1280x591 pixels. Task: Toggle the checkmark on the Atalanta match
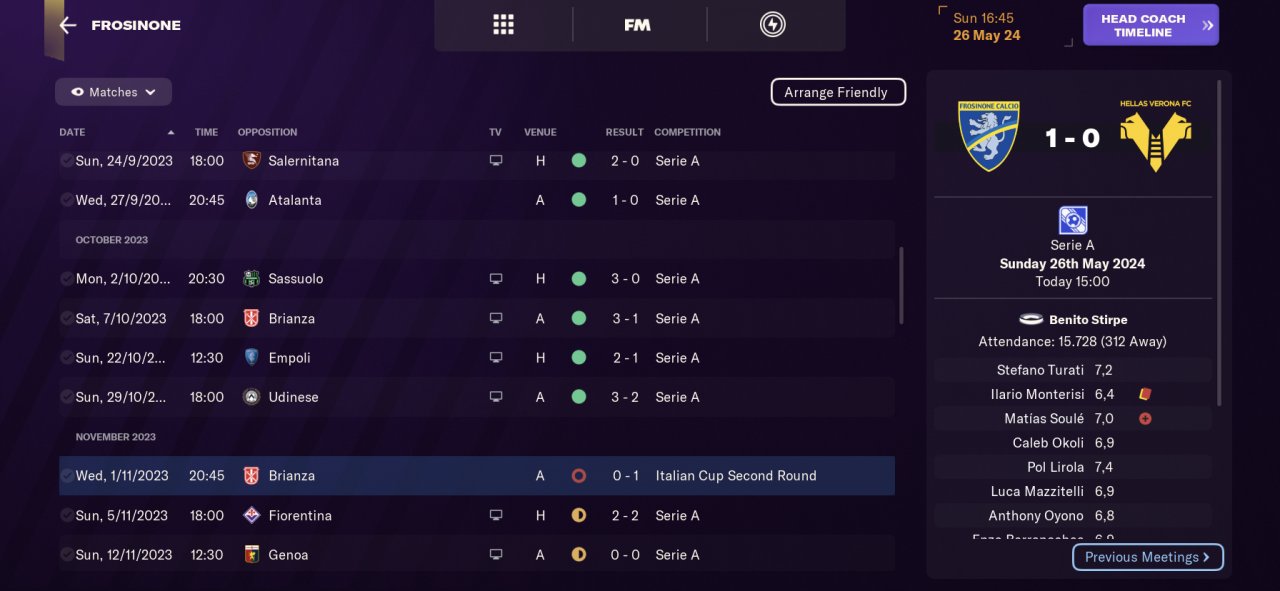(66, 200)
